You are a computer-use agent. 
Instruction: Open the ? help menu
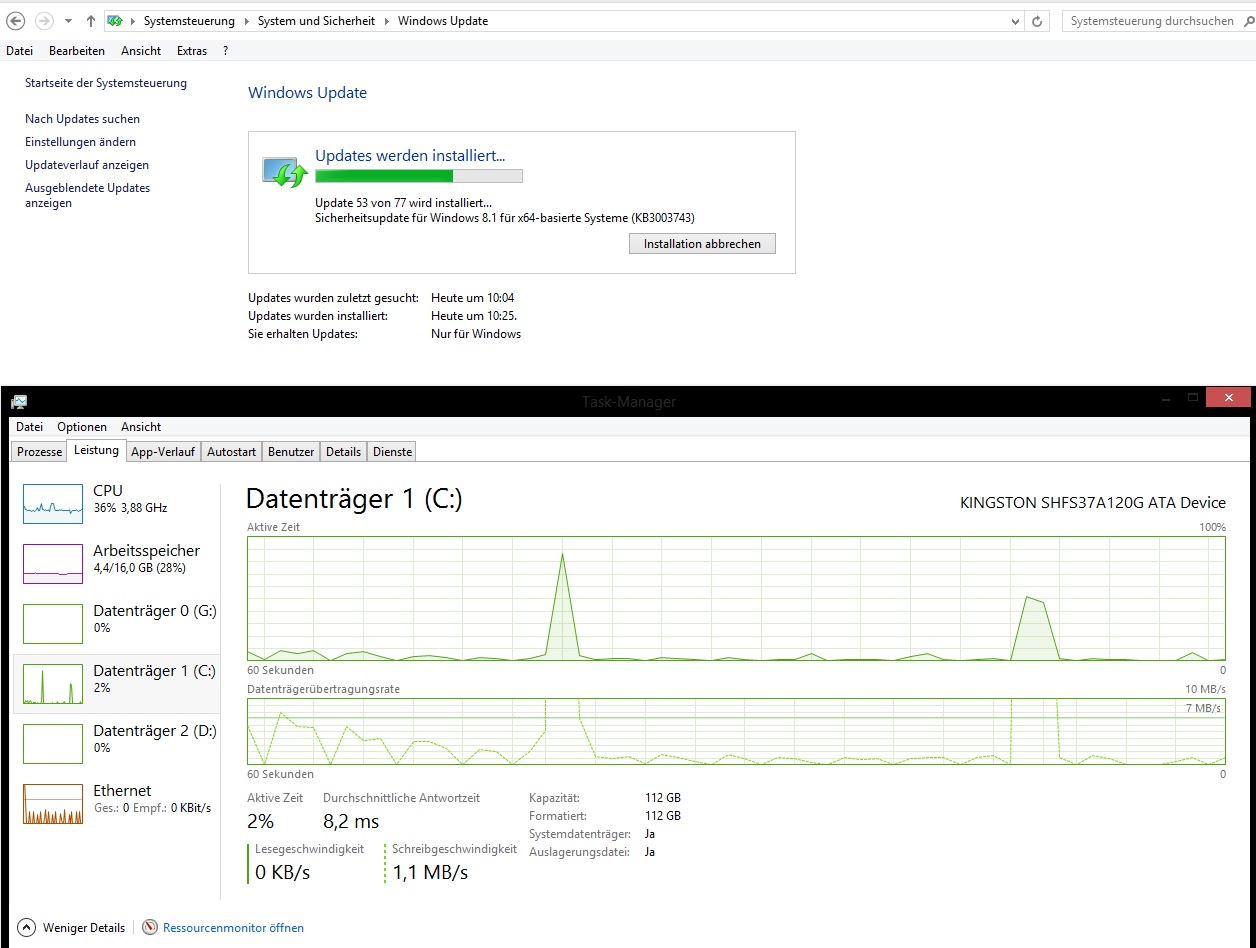point(226,51)
